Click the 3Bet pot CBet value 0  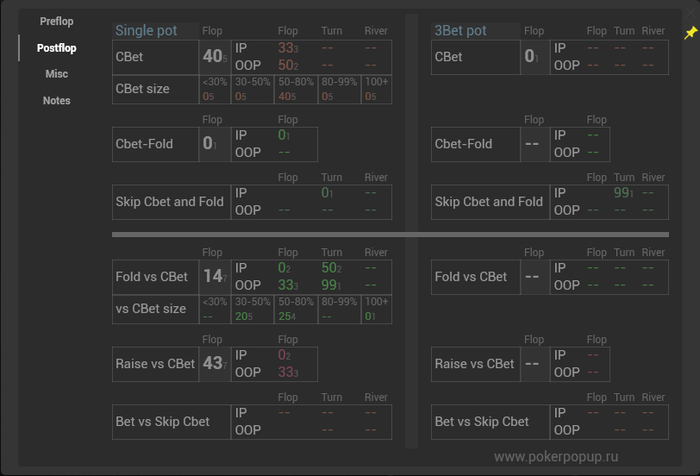pyautogui.click(x=531, y=57)
